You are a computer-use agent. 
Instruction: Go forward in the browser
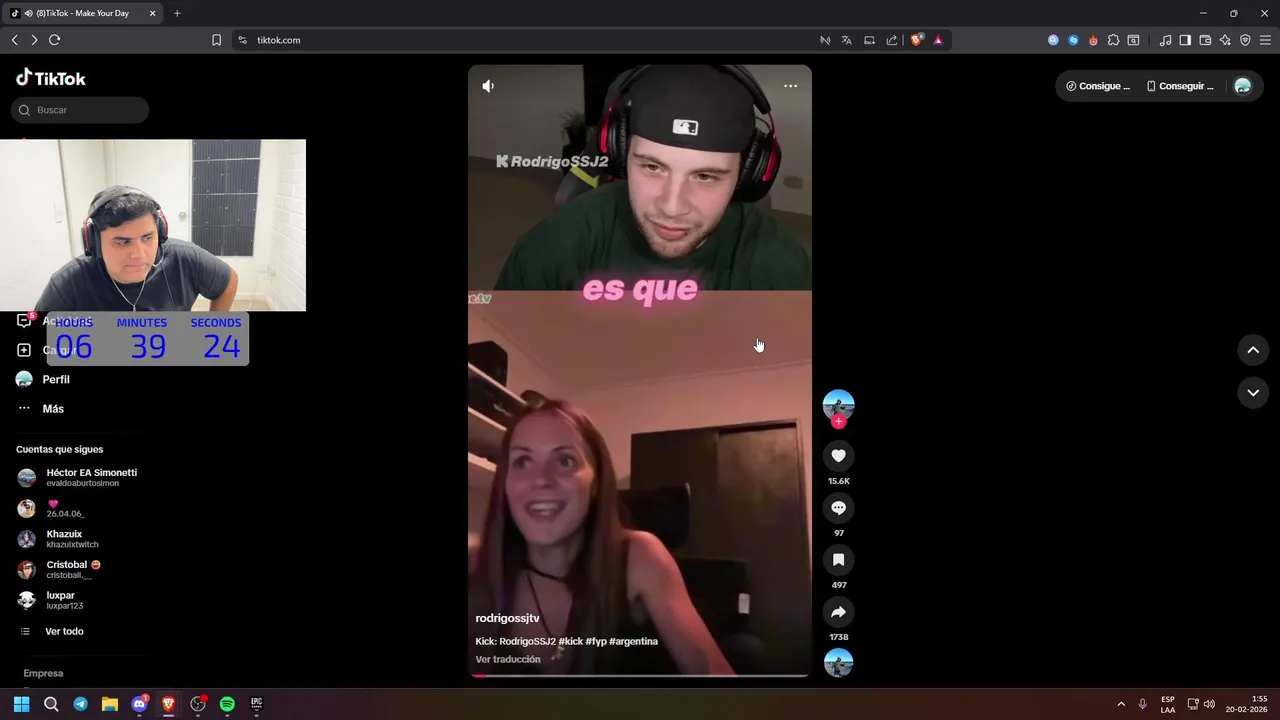pos(34,40)
